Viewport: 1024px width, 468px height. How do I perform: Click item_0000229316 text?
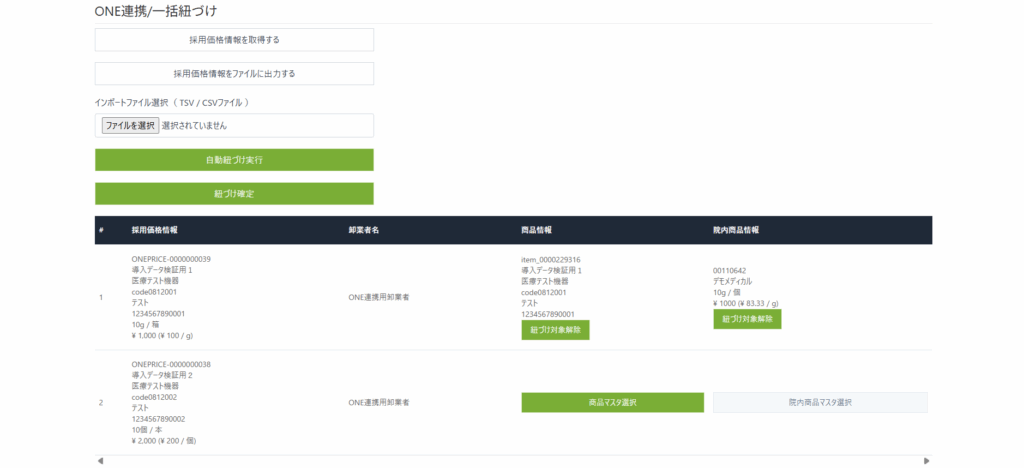551,259
